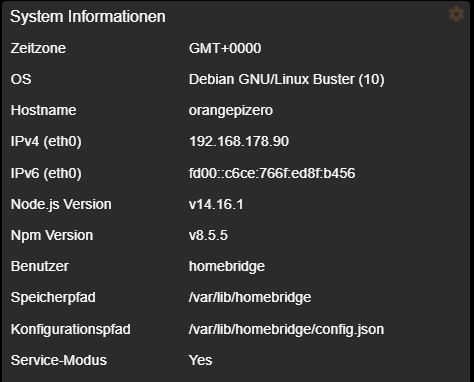This screenshot has height=382, width=474.
Task: Click the Yes Service-Modus value
Action: [200, 360]
